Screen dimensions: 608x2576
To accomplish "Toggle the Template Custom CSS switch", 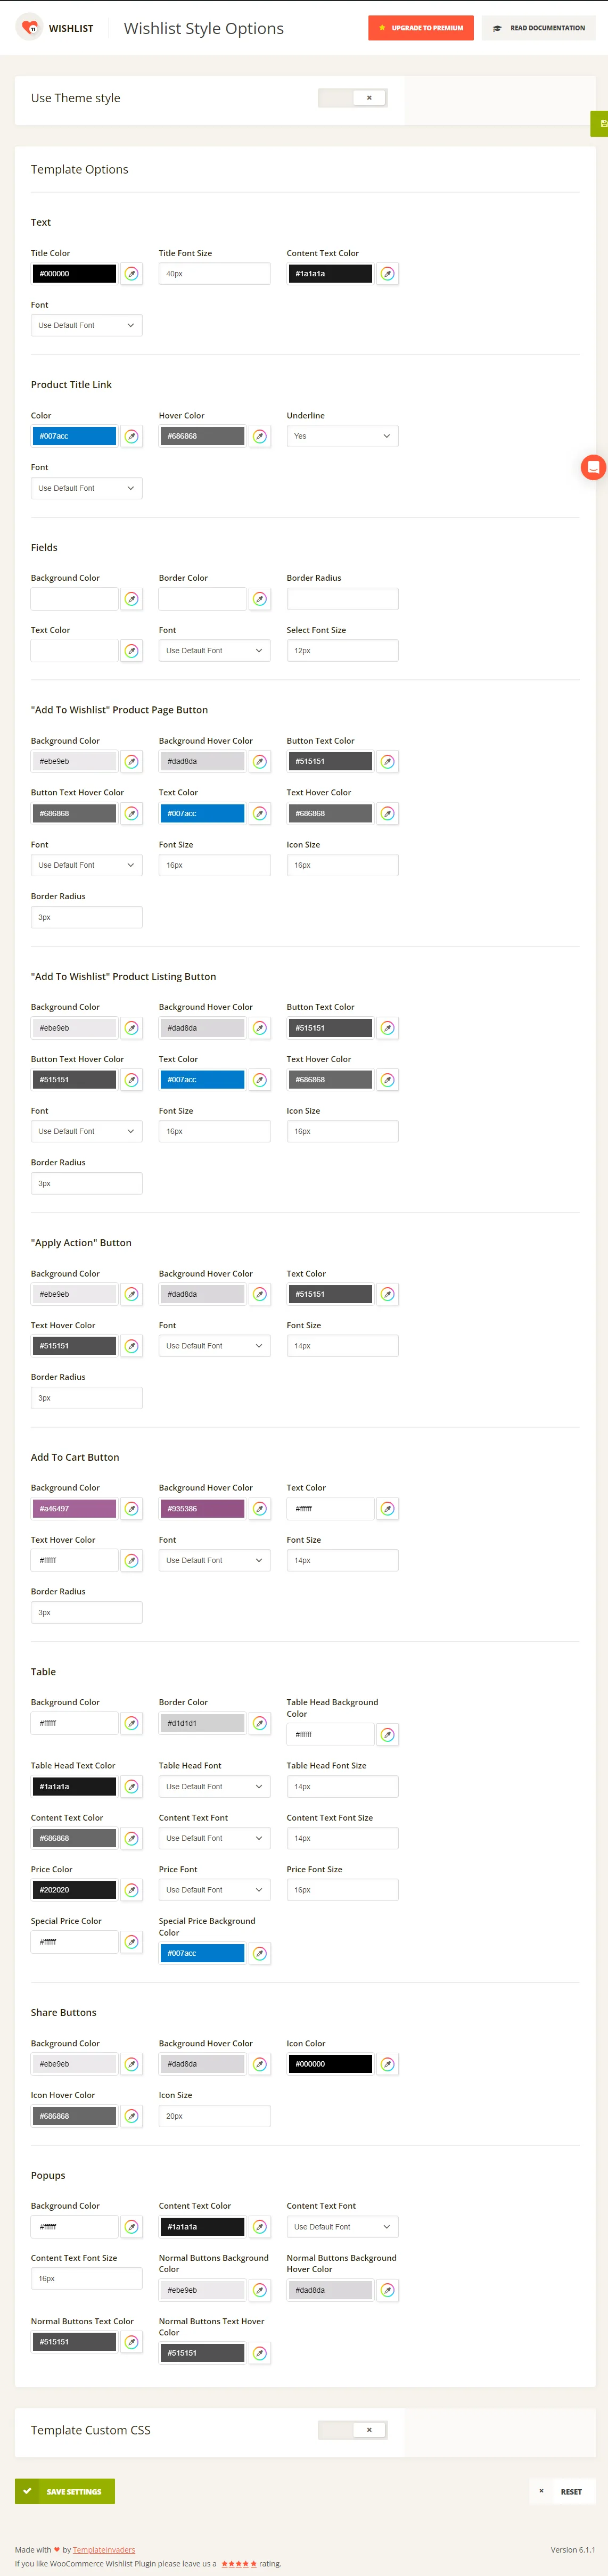I will pos(353,2430).
